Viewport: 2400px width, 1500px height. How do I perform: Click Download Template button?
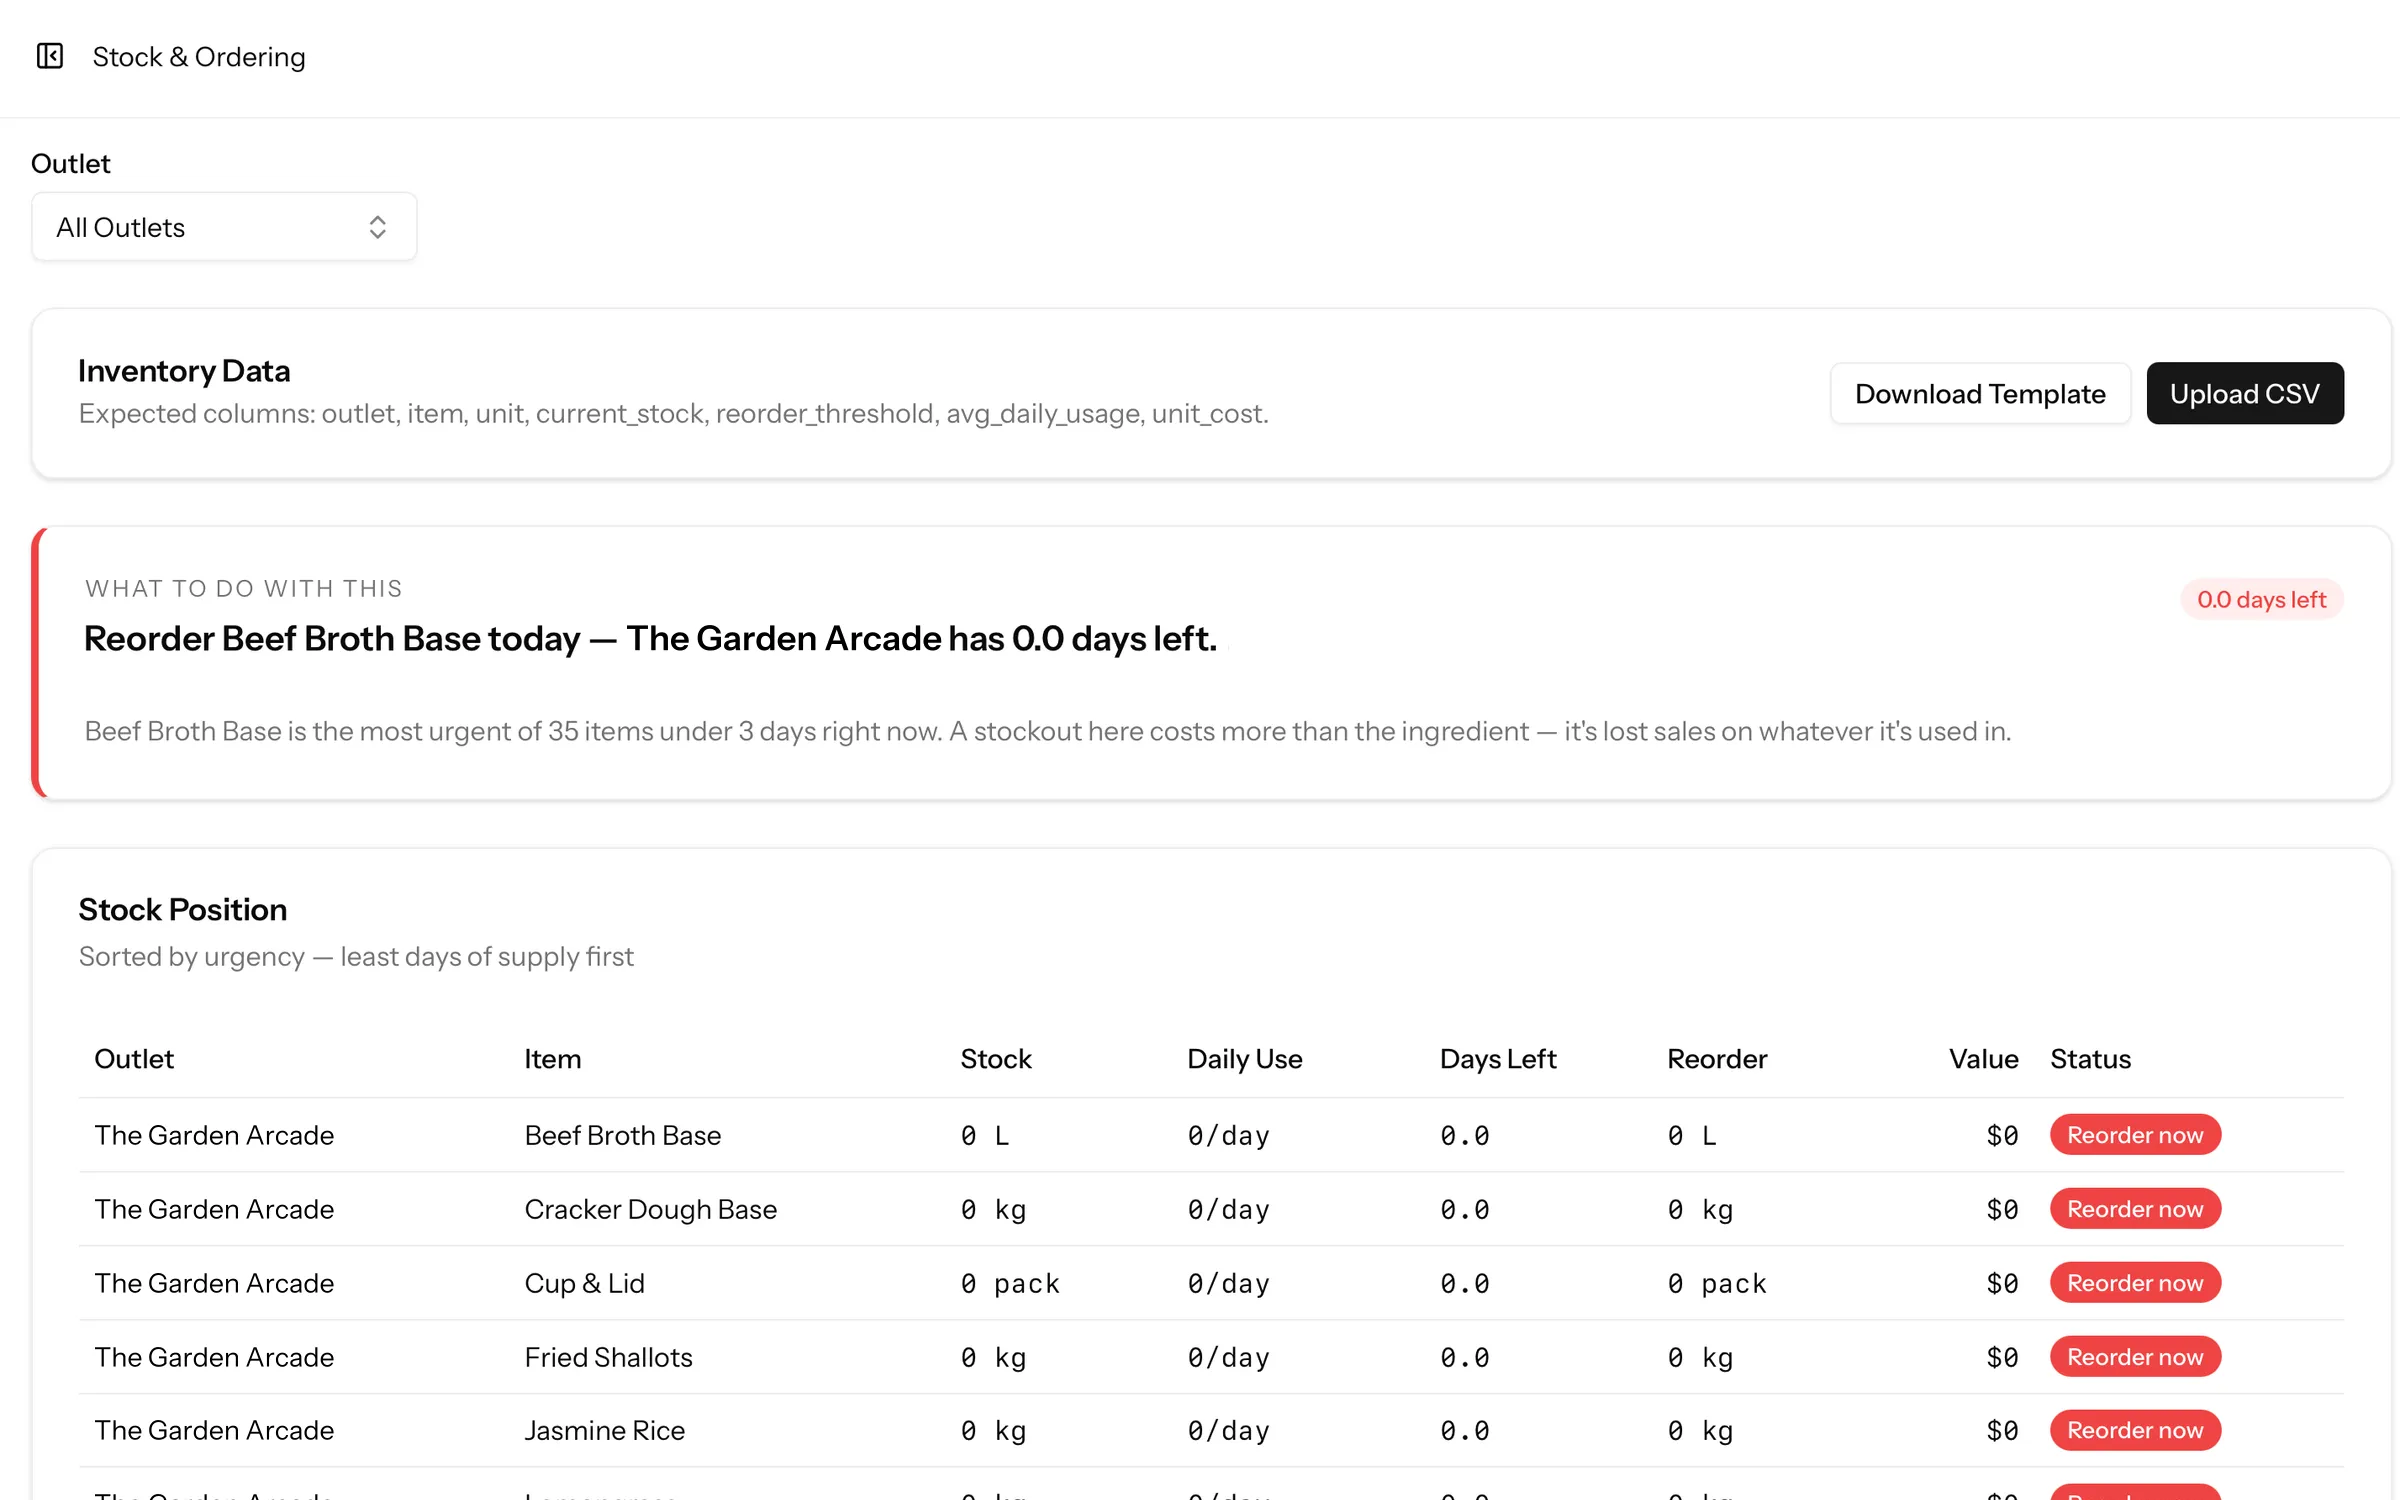tap(1980, 393)
